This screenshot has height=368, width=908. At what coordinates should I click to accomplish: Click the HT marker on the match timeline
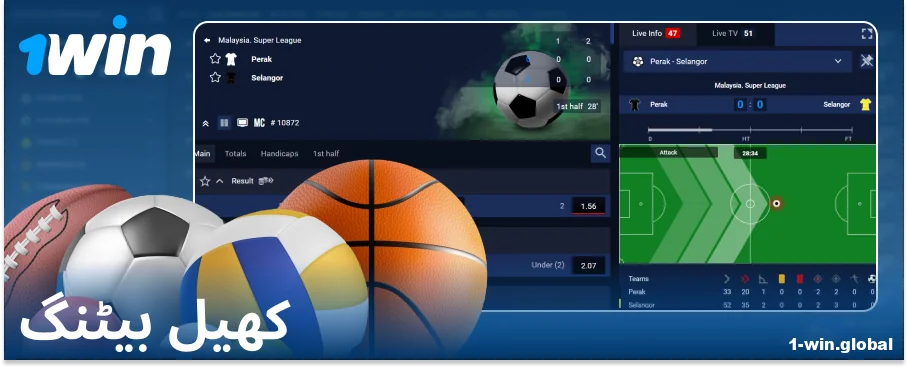[x=746, y=139]
